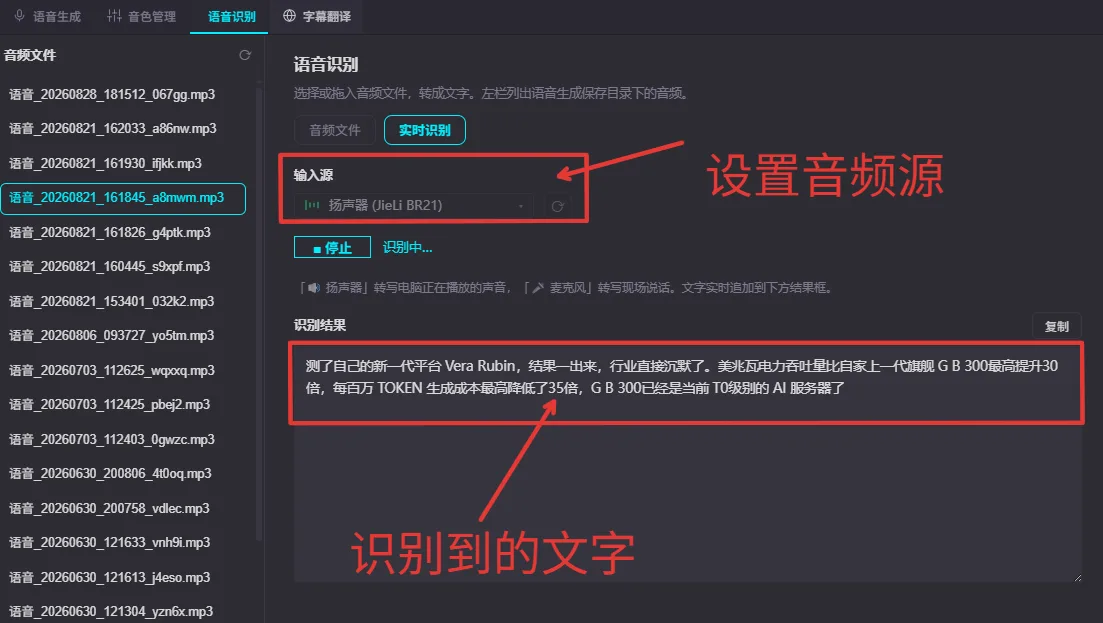Open the 语音生成 tab
1103x623 pixels.
48,16
